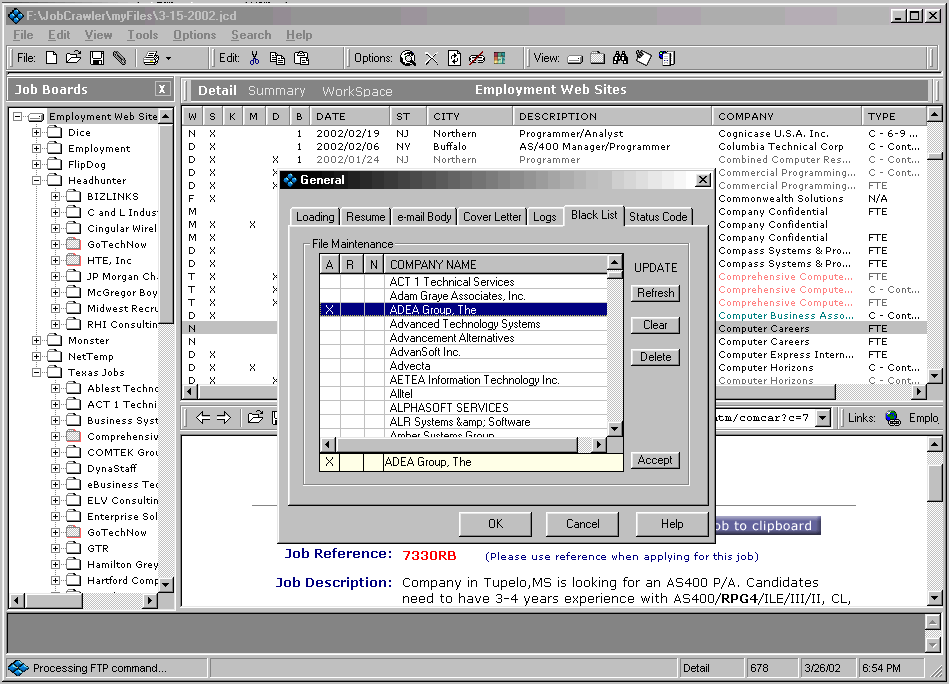Click the tag icon in View toolbar
The height and width of the screenshot is (684, 949).
[x=643, y=58]
